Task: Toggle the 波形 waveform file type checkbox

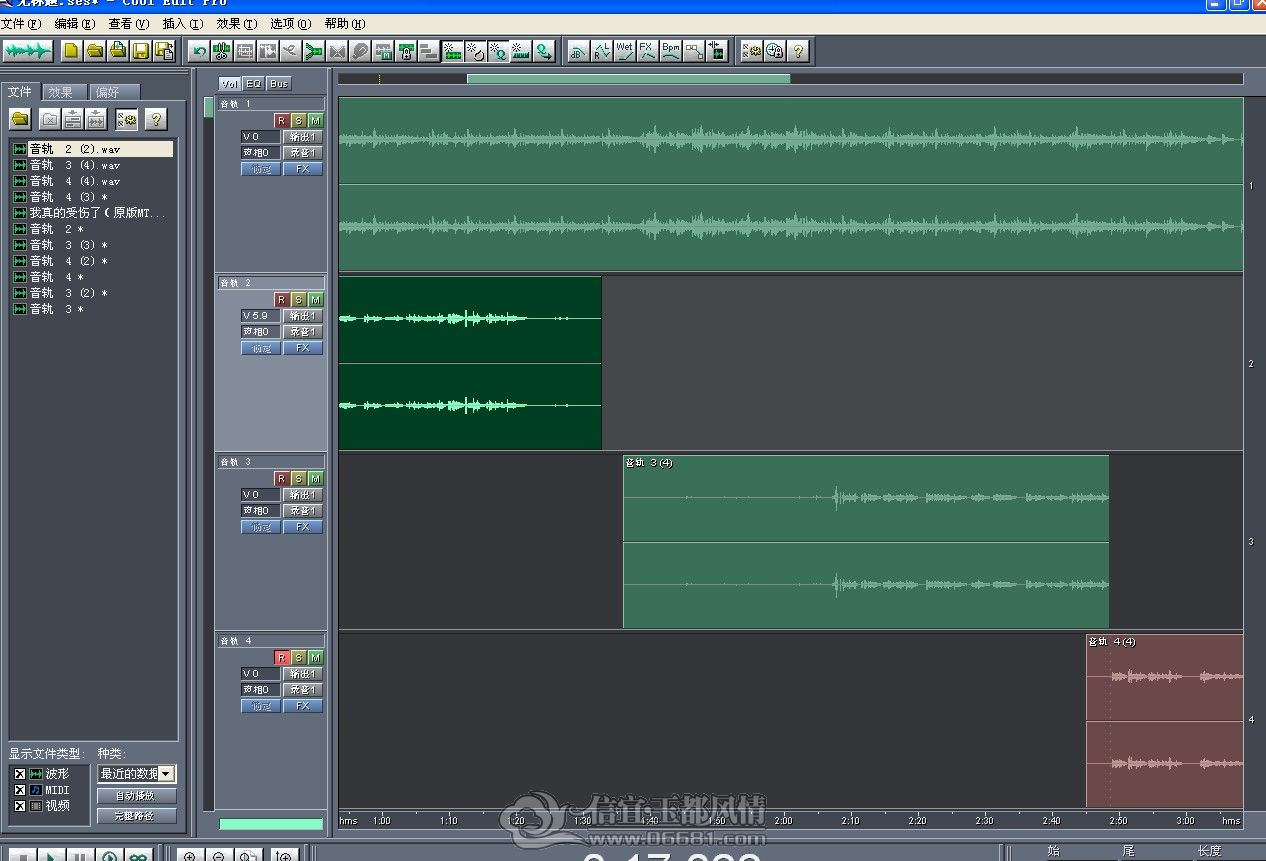Action: (x=20, y=774)
